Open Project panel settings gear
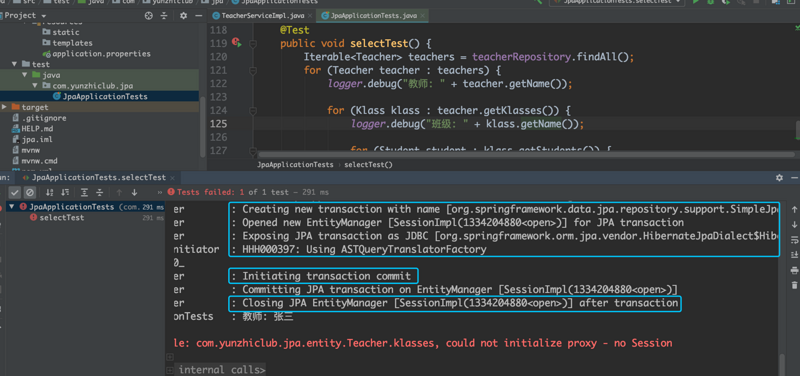Viewport: 800px width, 376px height. [184, 16]
